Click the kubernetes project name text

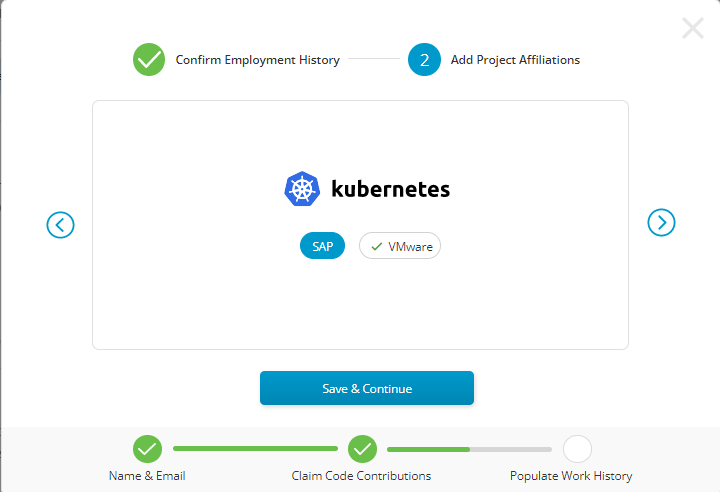tap(390, 189)
